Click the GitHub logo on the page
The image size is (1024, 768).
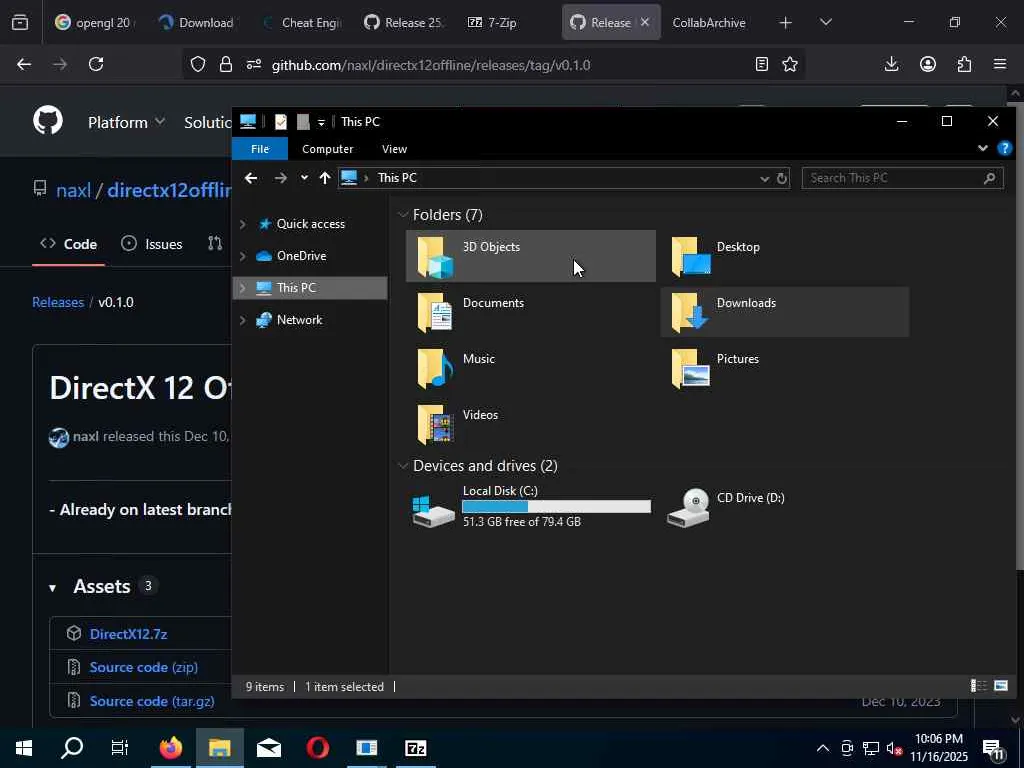pos(48,121)
